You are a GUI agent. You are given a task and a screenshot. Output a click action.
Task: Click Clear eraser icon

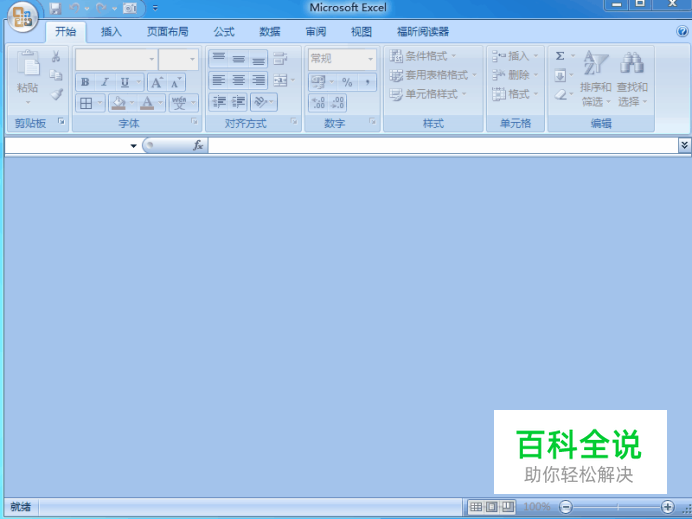(x=560, y=94)
